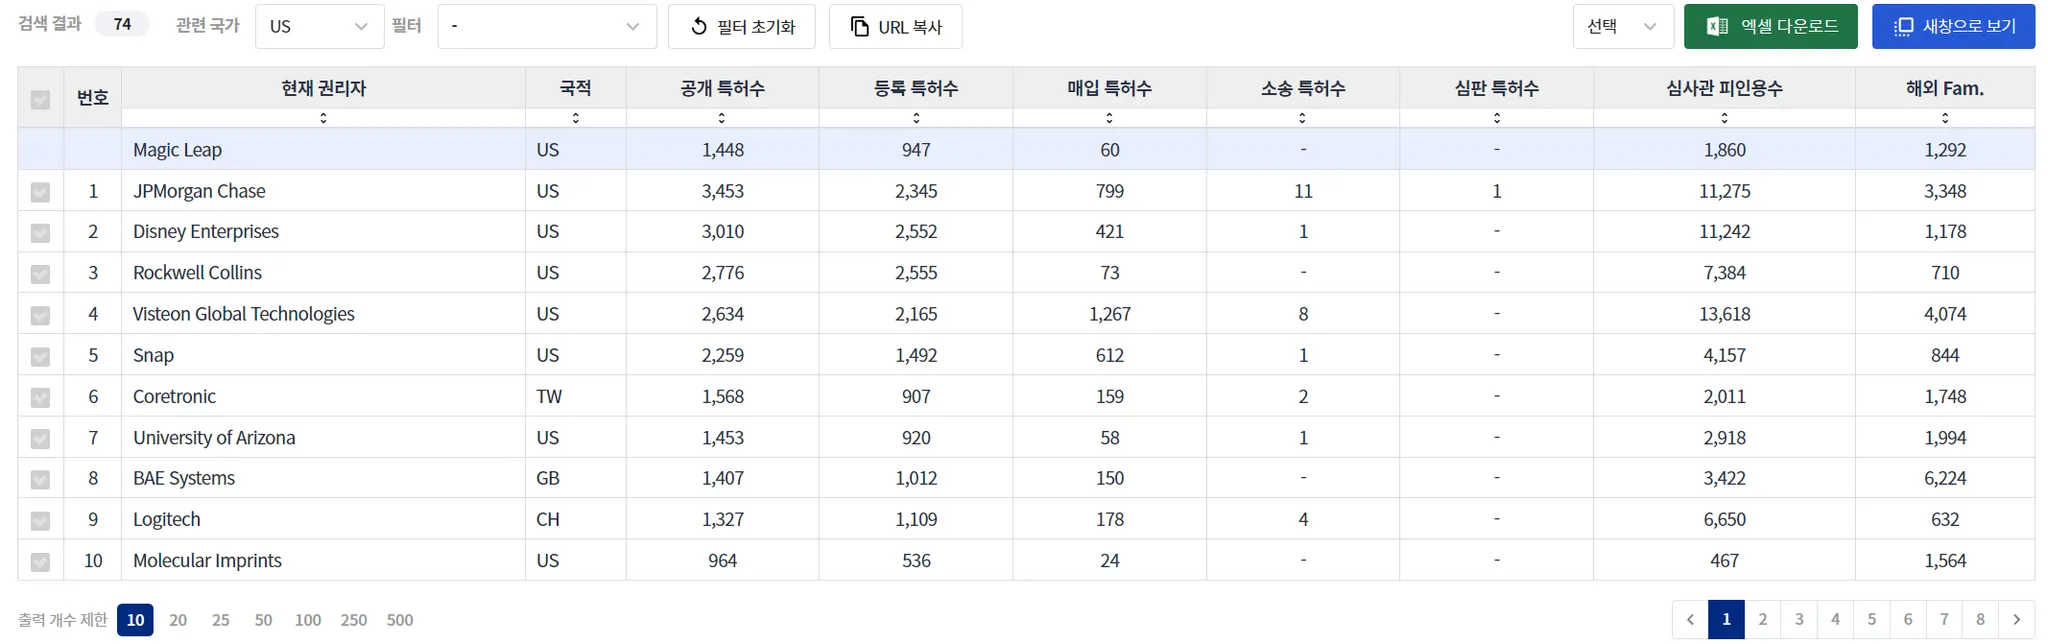Go to previous page arrow

click(1690, 619)
